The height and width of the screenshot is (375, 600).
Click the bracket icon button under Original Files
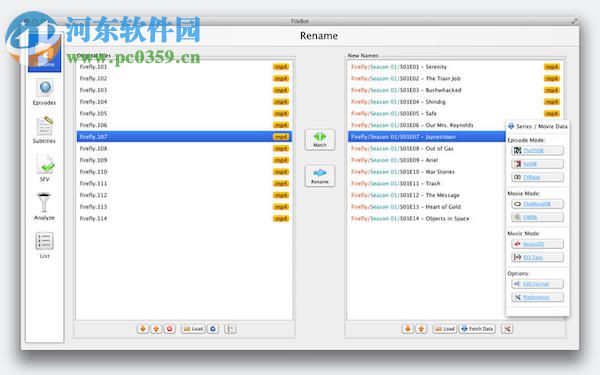(x=230, y=329)
